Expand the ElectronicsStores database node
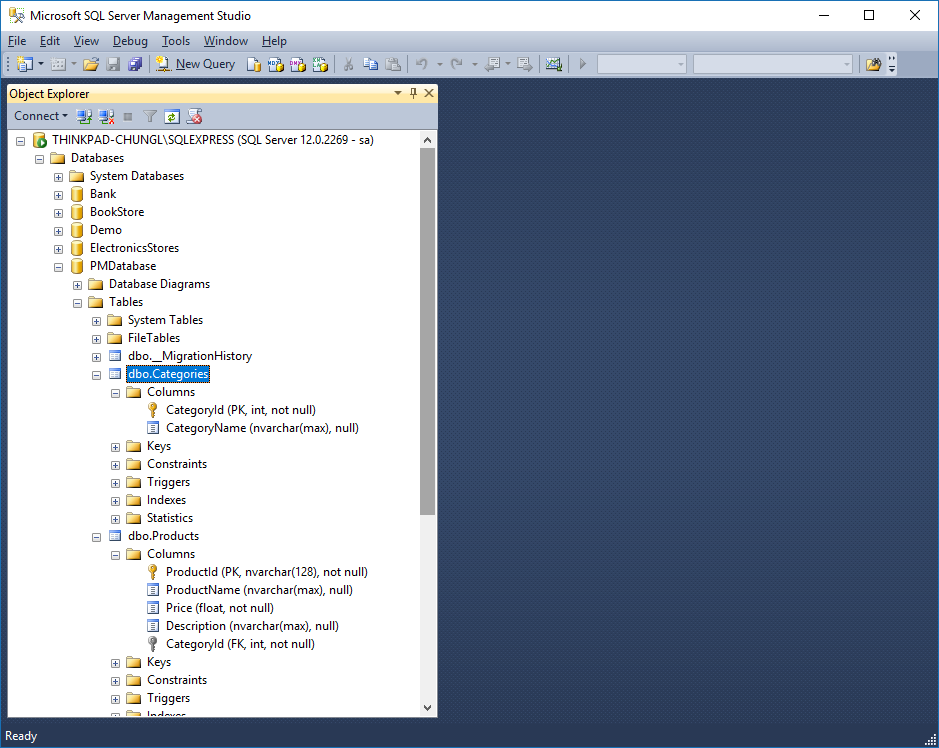This screenshot has width=939, height=748. [58, 249]
